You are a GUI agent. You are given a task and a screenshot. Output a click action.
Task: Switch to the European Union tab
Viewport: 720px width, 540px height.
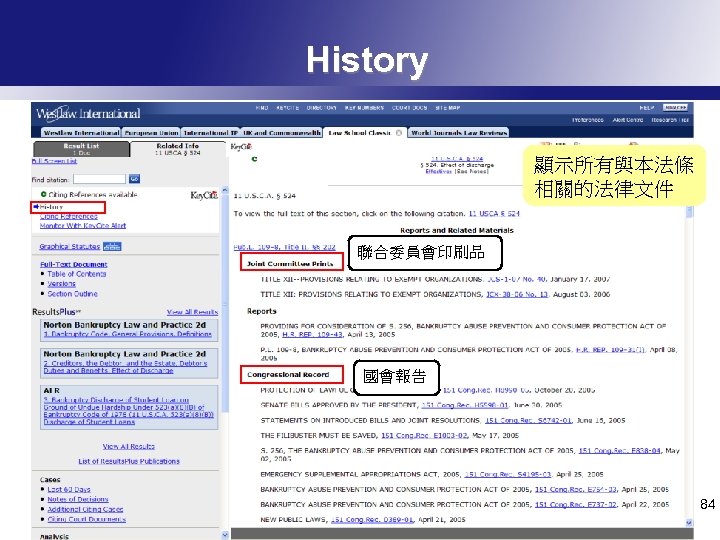tap(152, 133)
